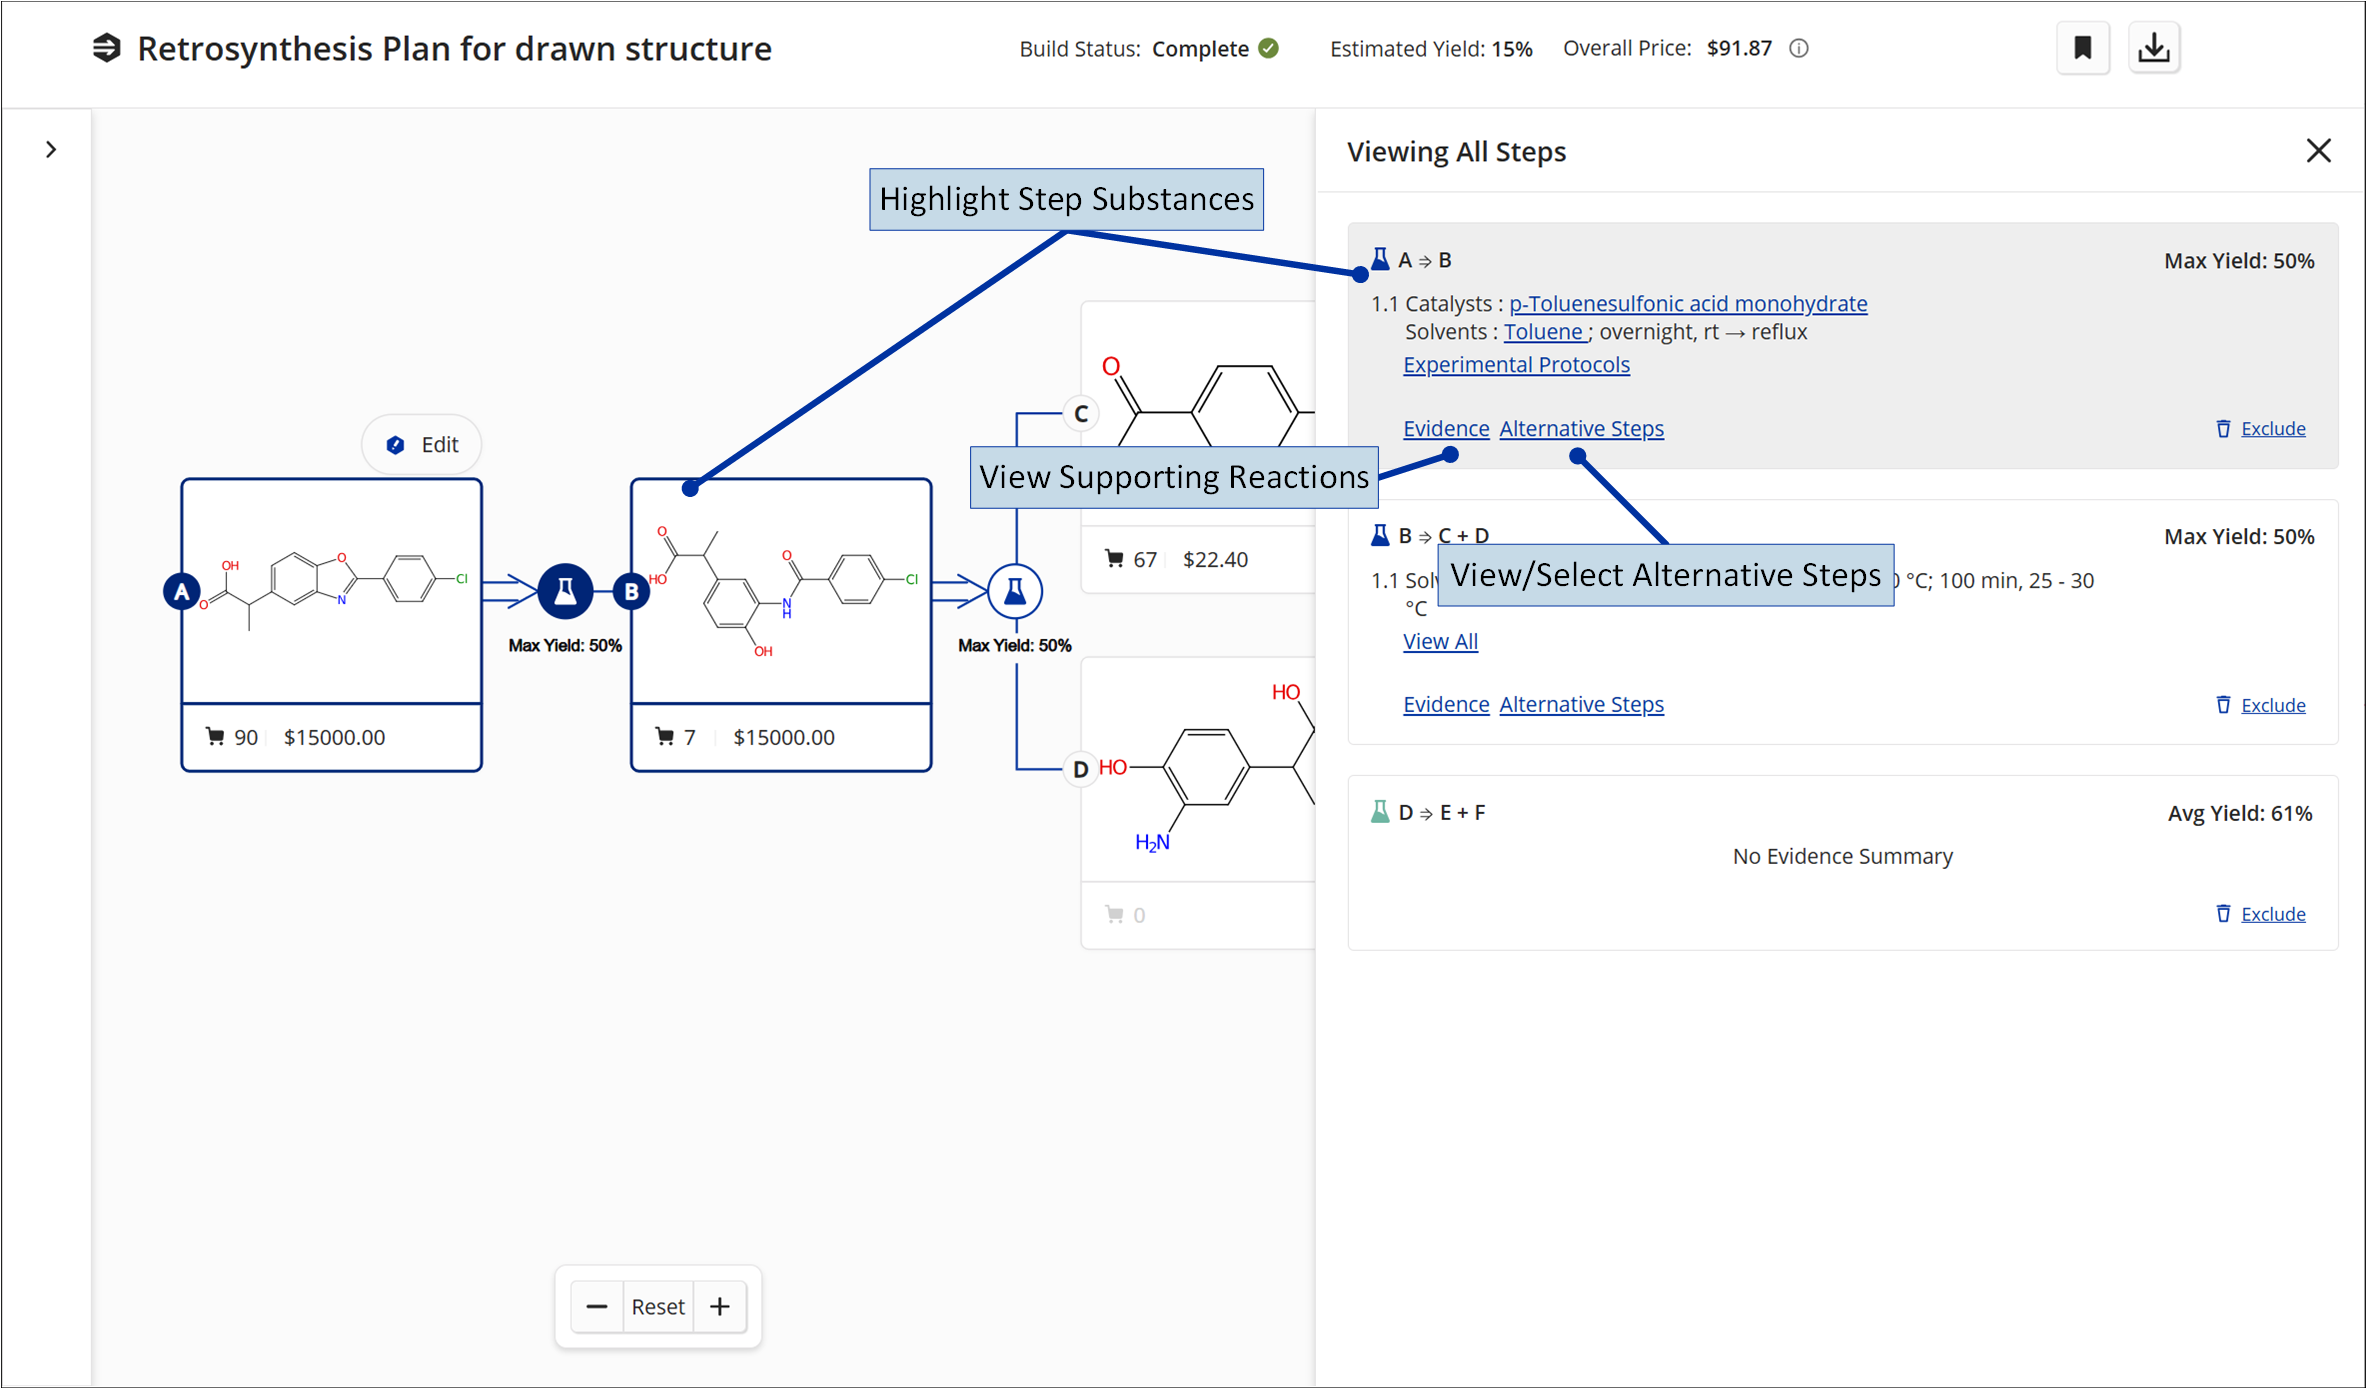This screenshot has height=1389, width=2367.
Task: Click the outlined flask icon after compound B
Action: tap(1015, 591)
